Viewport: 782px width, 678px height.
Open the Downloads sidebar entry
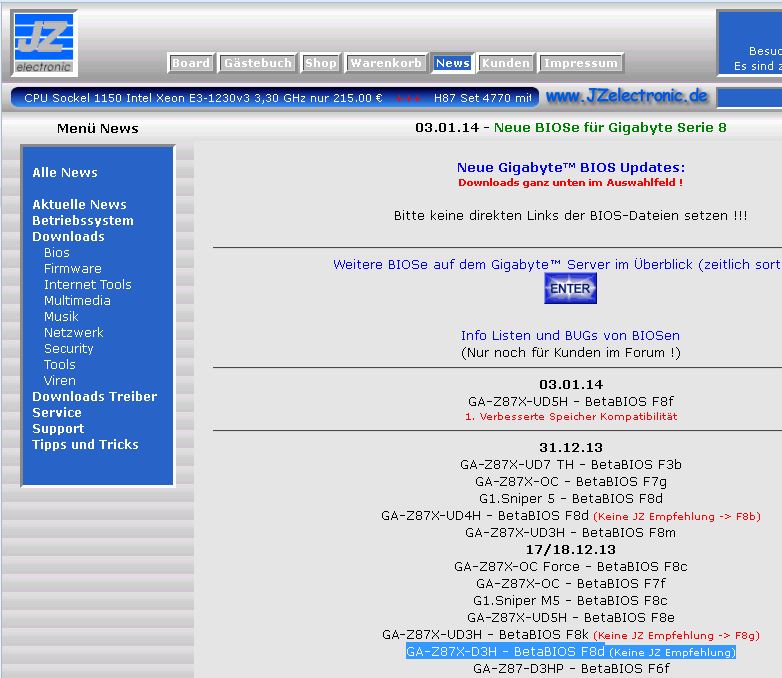tap(68, 236)
